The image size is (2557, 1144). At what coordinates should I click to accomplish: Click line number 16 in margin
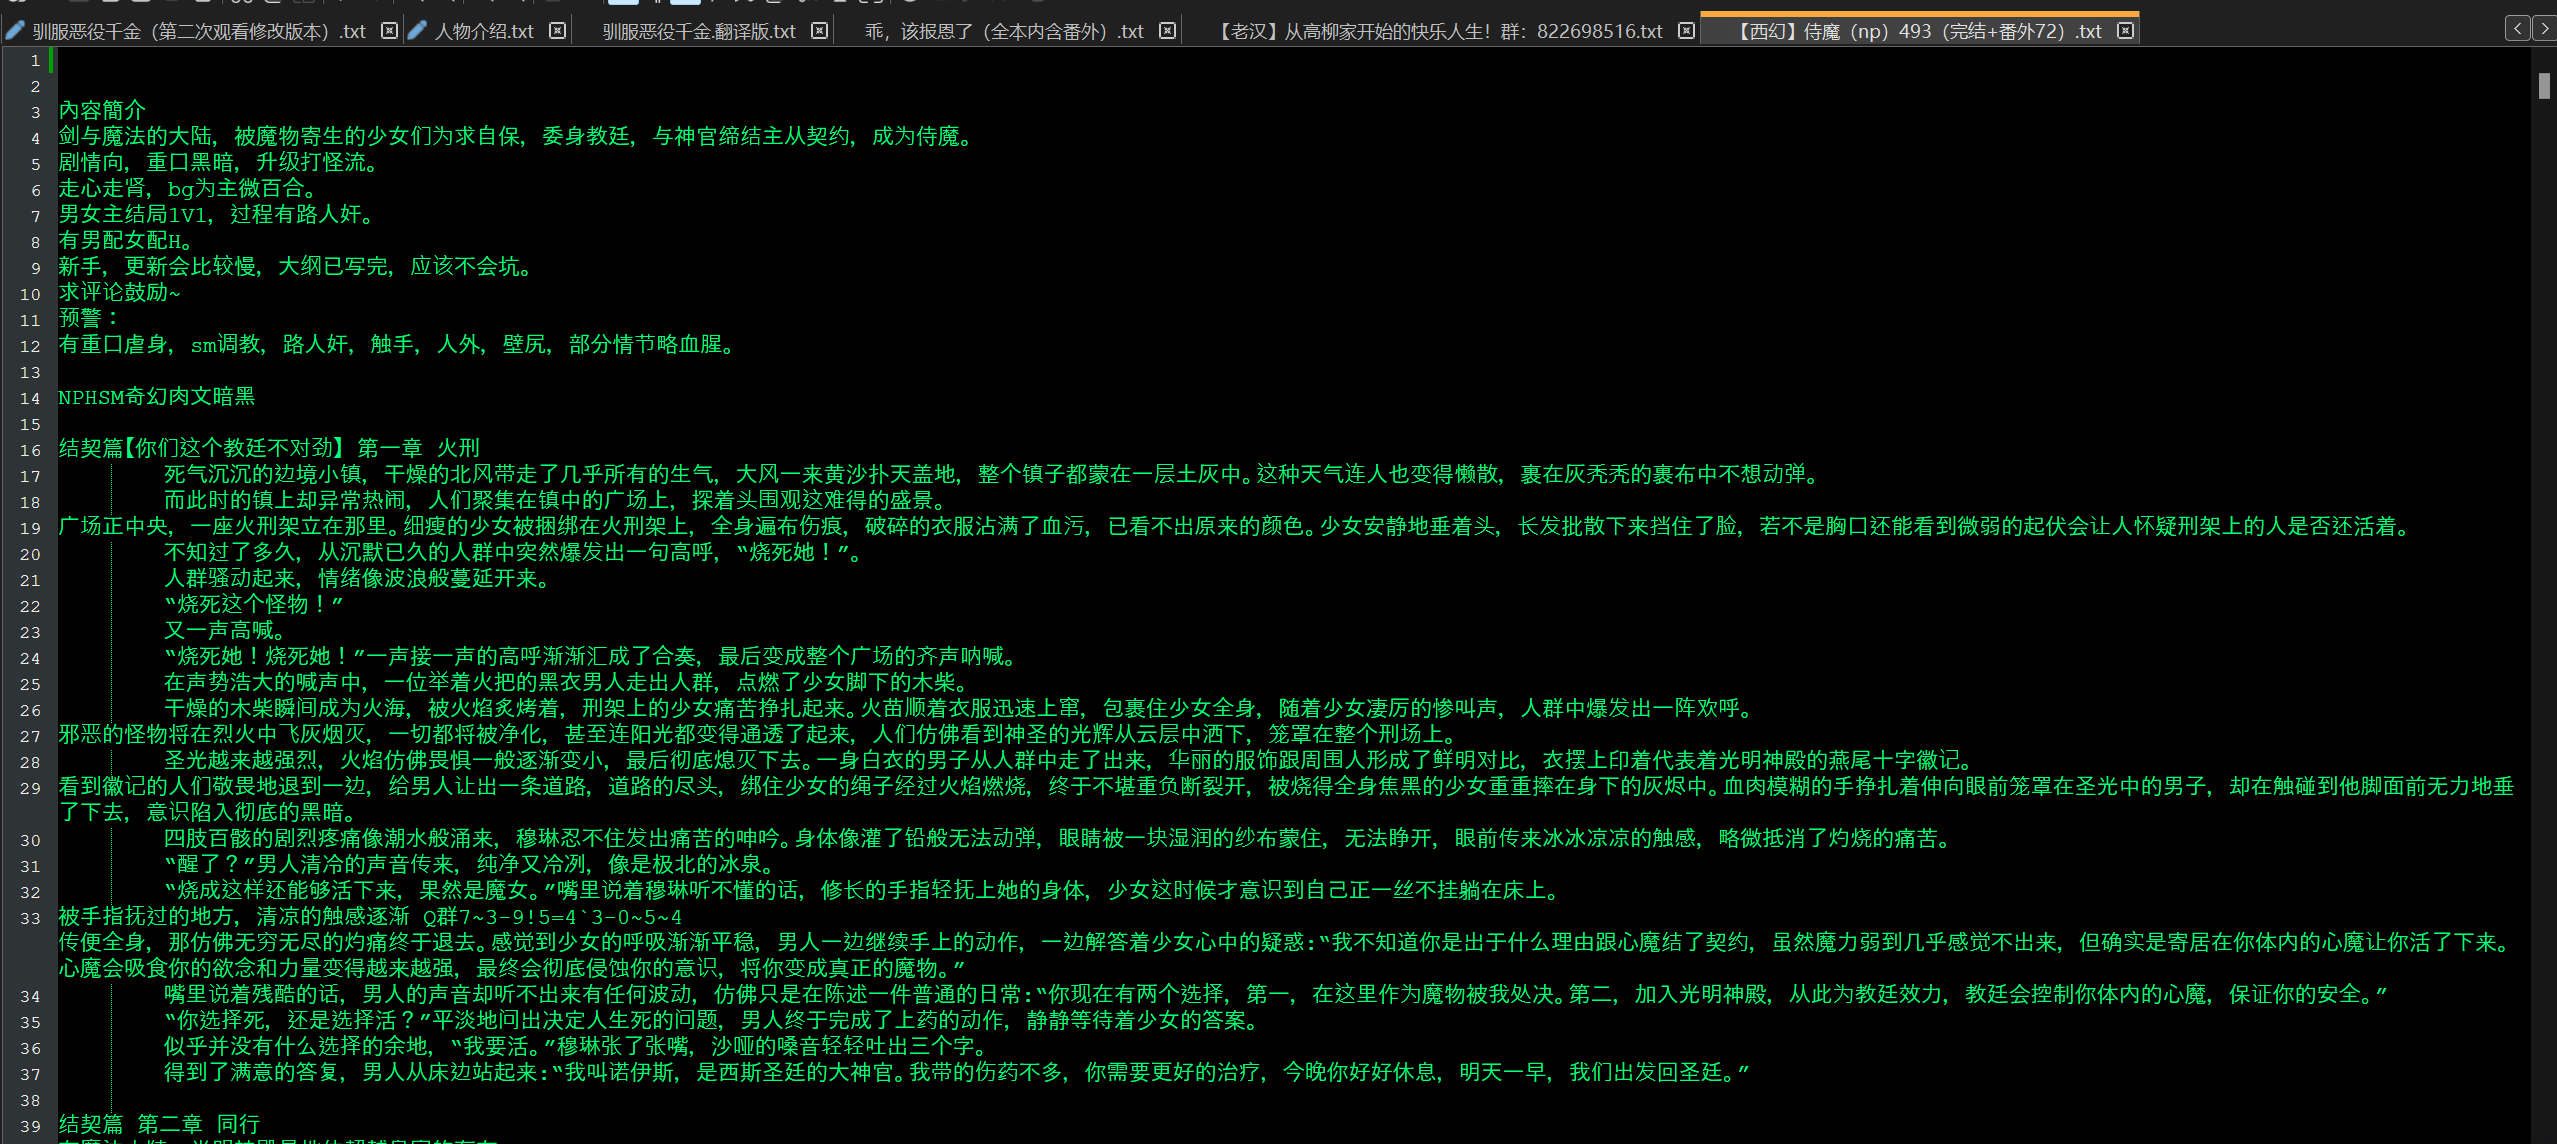click(x=30, y=450)
